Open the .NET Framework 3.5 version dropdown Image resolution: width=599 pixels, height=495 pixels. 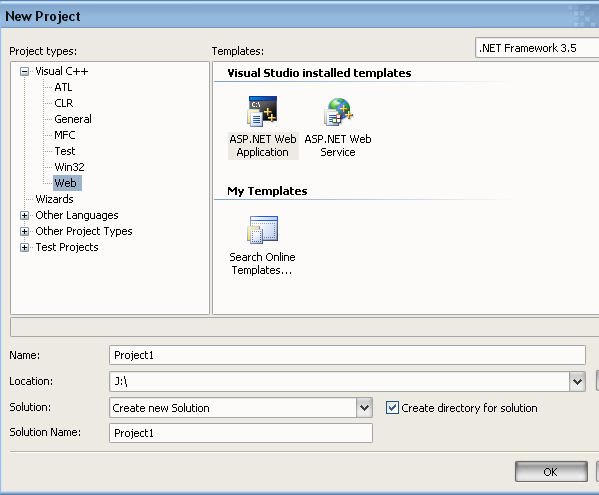tap(537, 48)
